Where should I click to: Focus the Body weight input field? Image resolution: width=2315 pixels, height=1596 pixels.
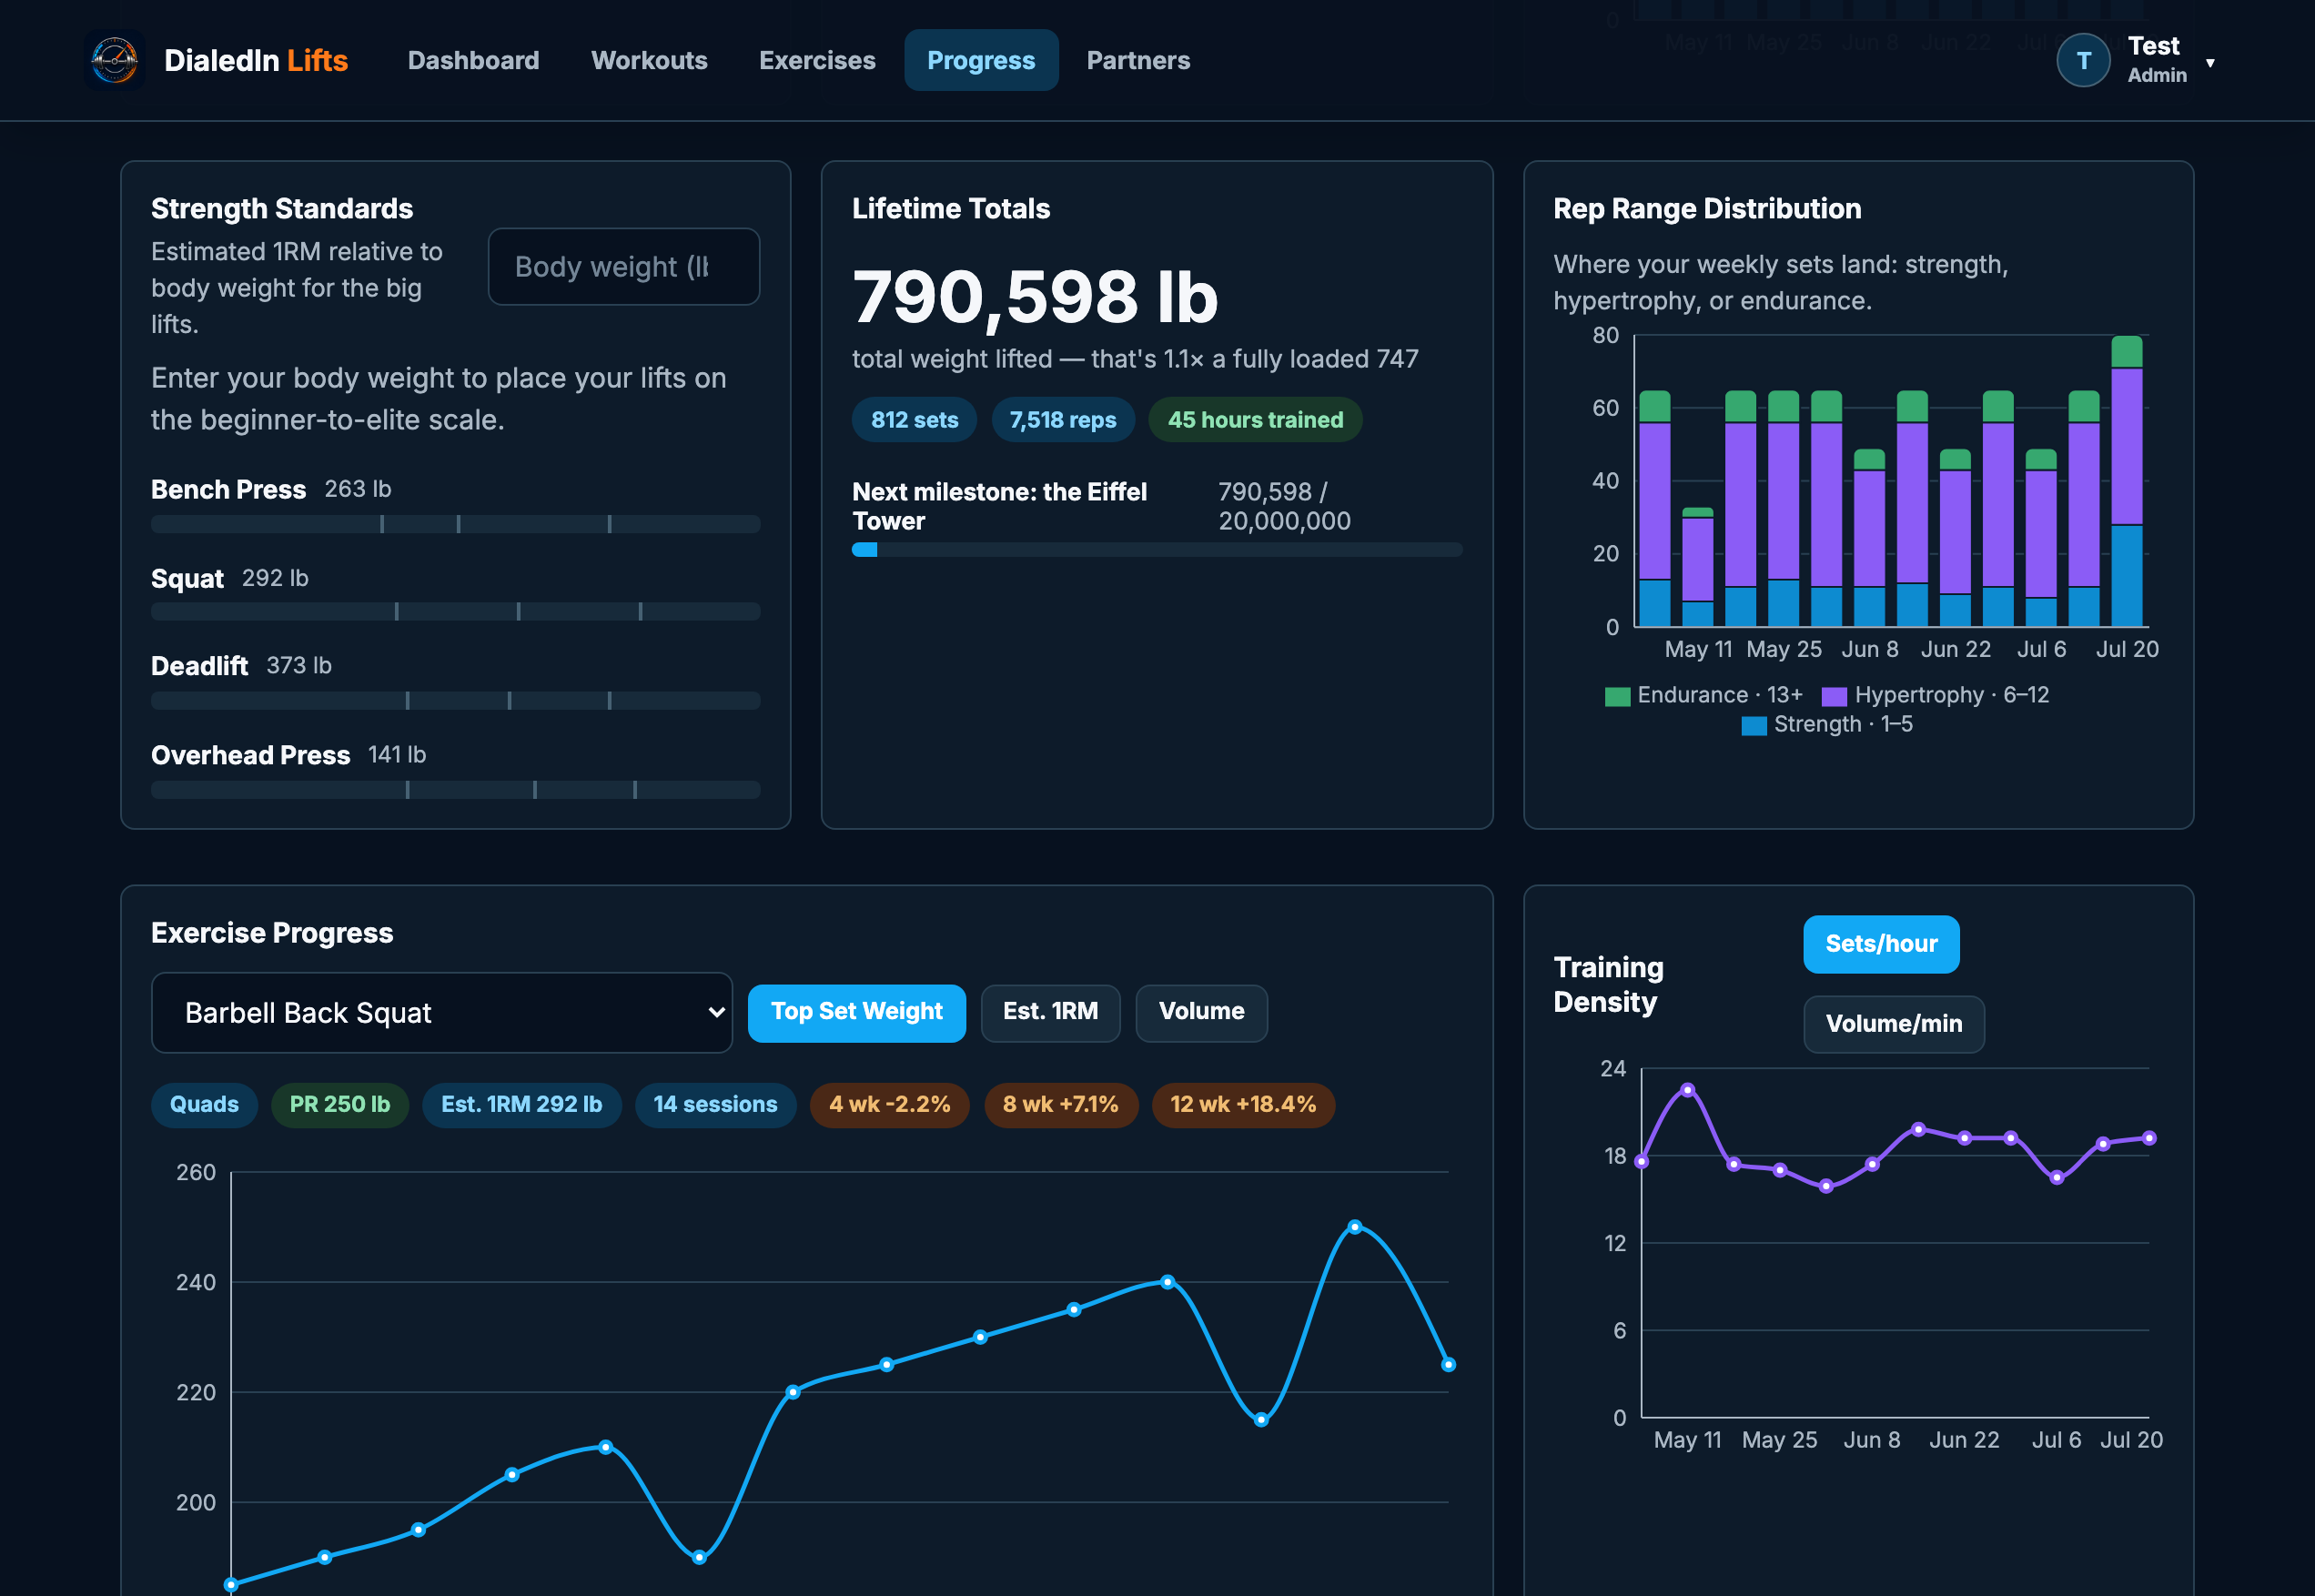click(x=623, y=266)
